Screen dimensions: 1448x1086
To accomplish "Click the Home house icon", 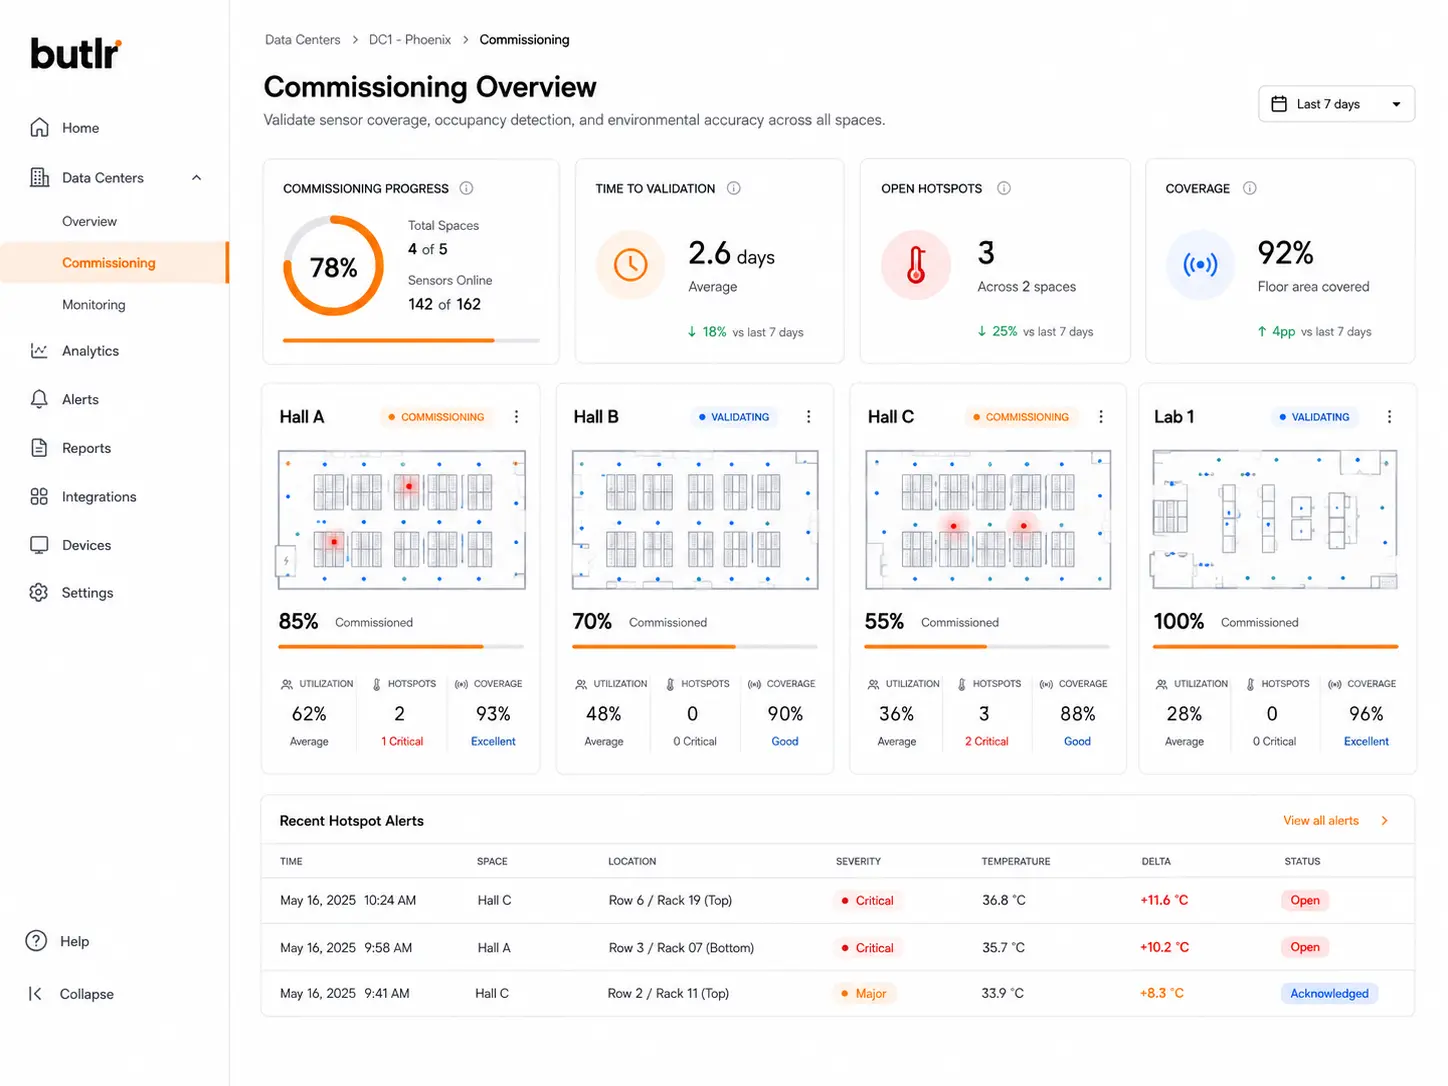I will (x=39, y=127).
